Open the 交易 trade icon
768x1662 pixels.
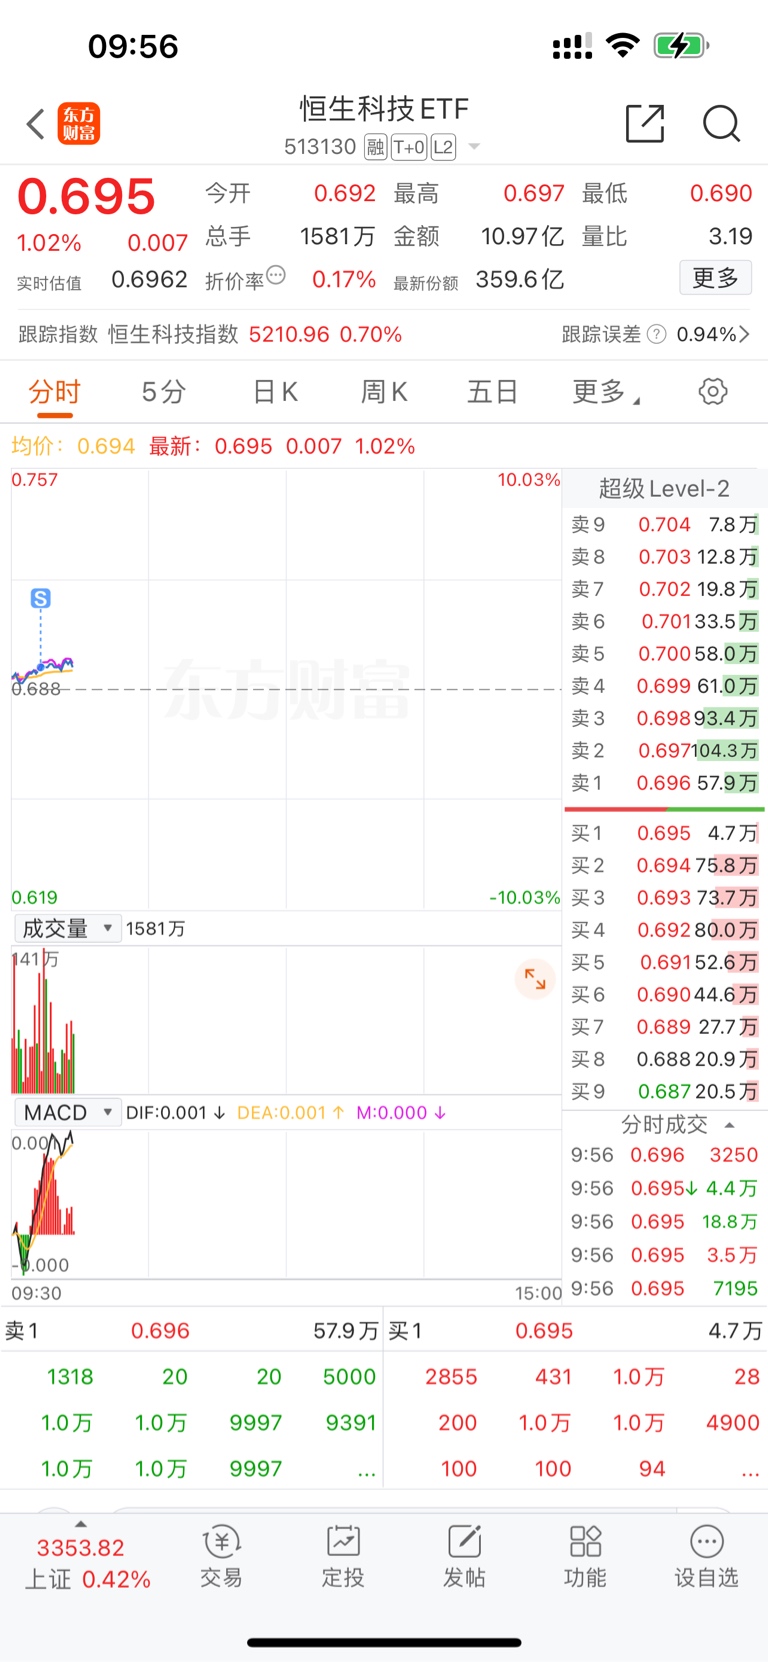pos(221,1557)
